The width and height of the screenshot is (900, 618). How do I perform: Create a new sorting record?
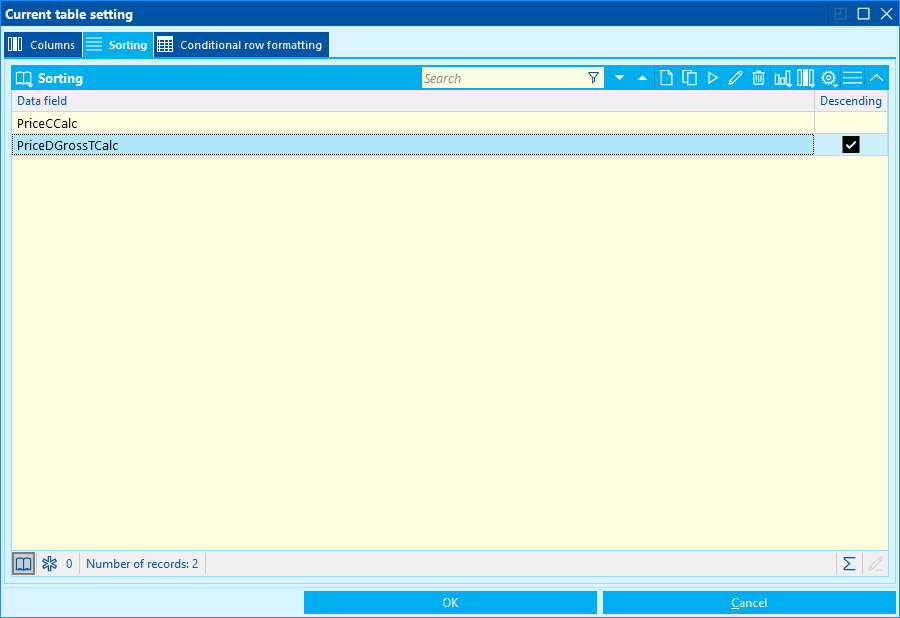tap(666, 78)
